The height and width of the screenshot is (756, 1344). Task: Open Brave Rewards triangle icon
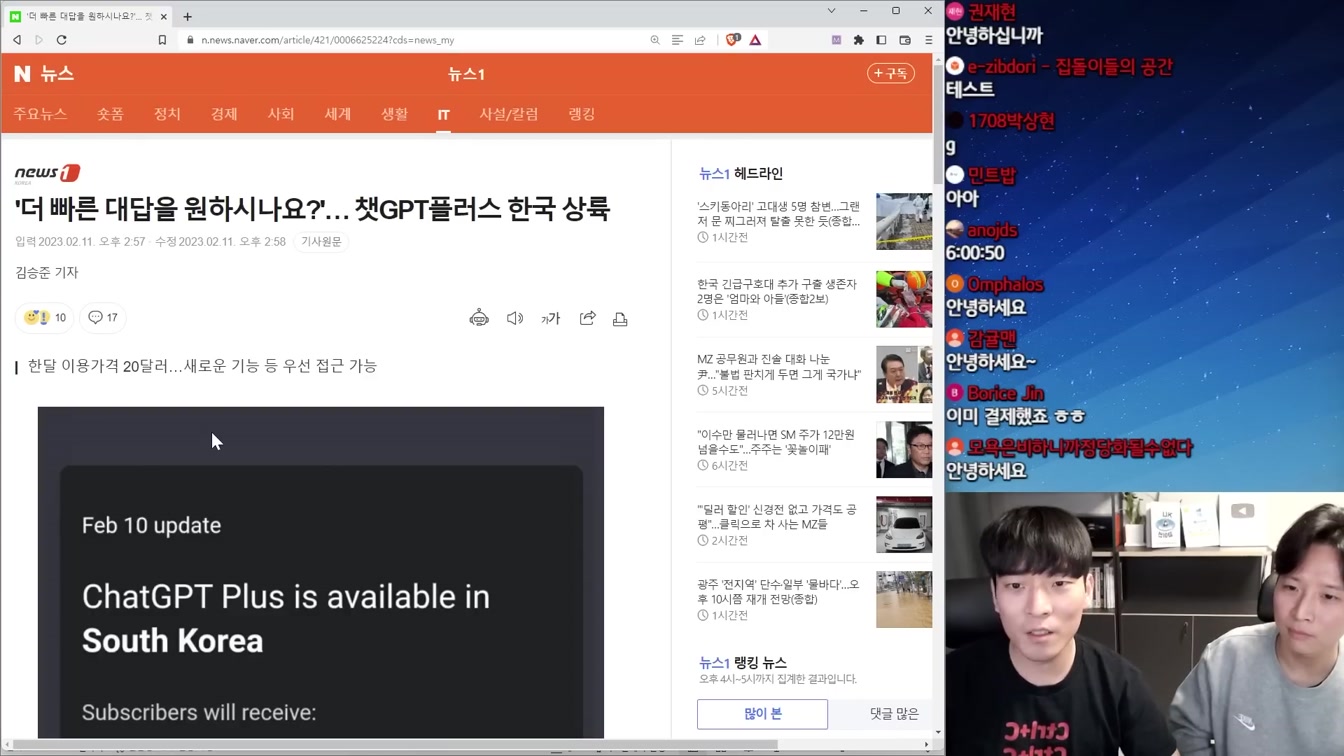coord(755,40)
